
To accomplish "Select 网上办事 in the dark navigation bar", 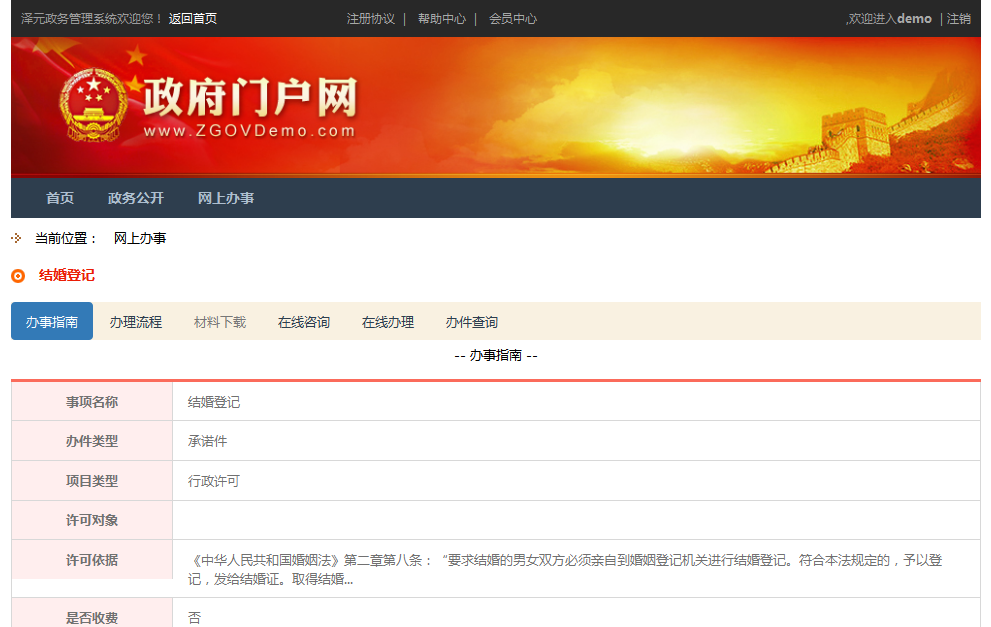I will [x=226, y=198].
